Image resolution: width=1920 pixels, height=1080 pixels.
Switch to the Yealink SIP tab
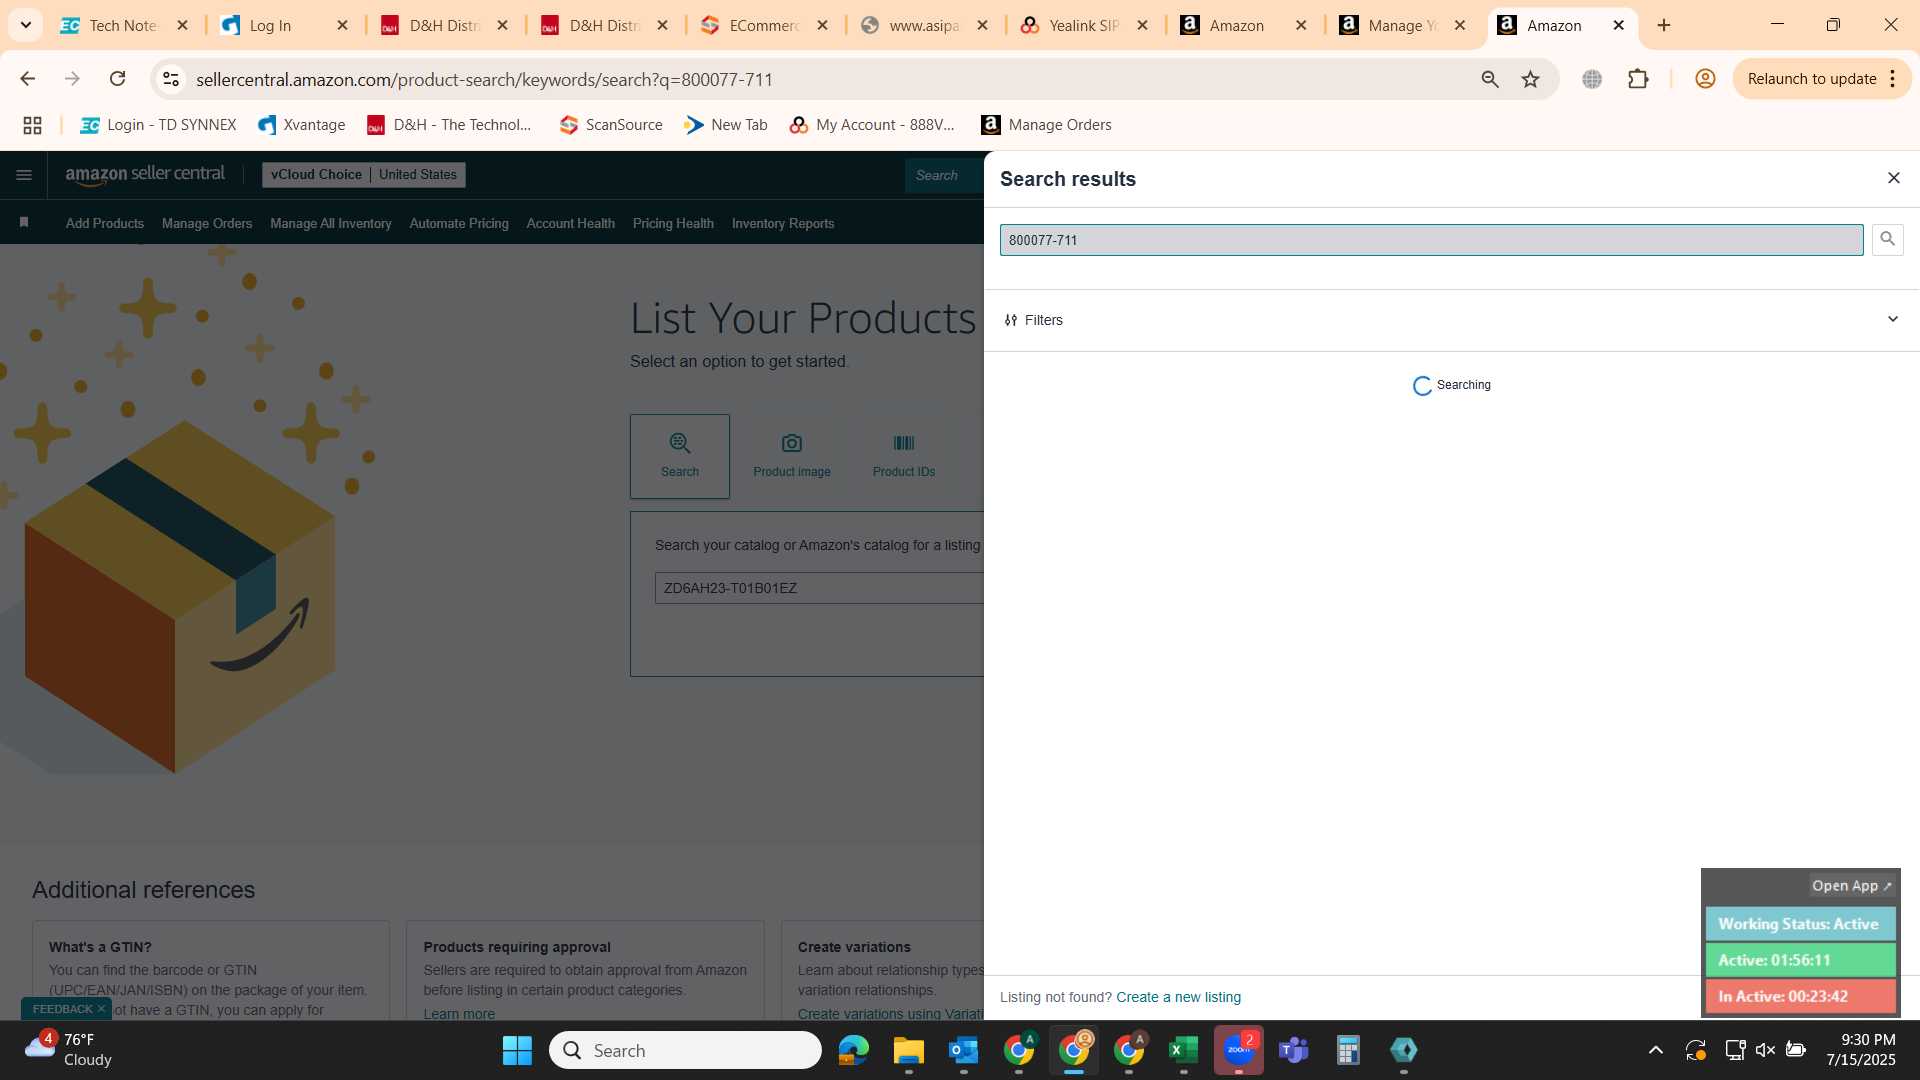click(1084, 25)
